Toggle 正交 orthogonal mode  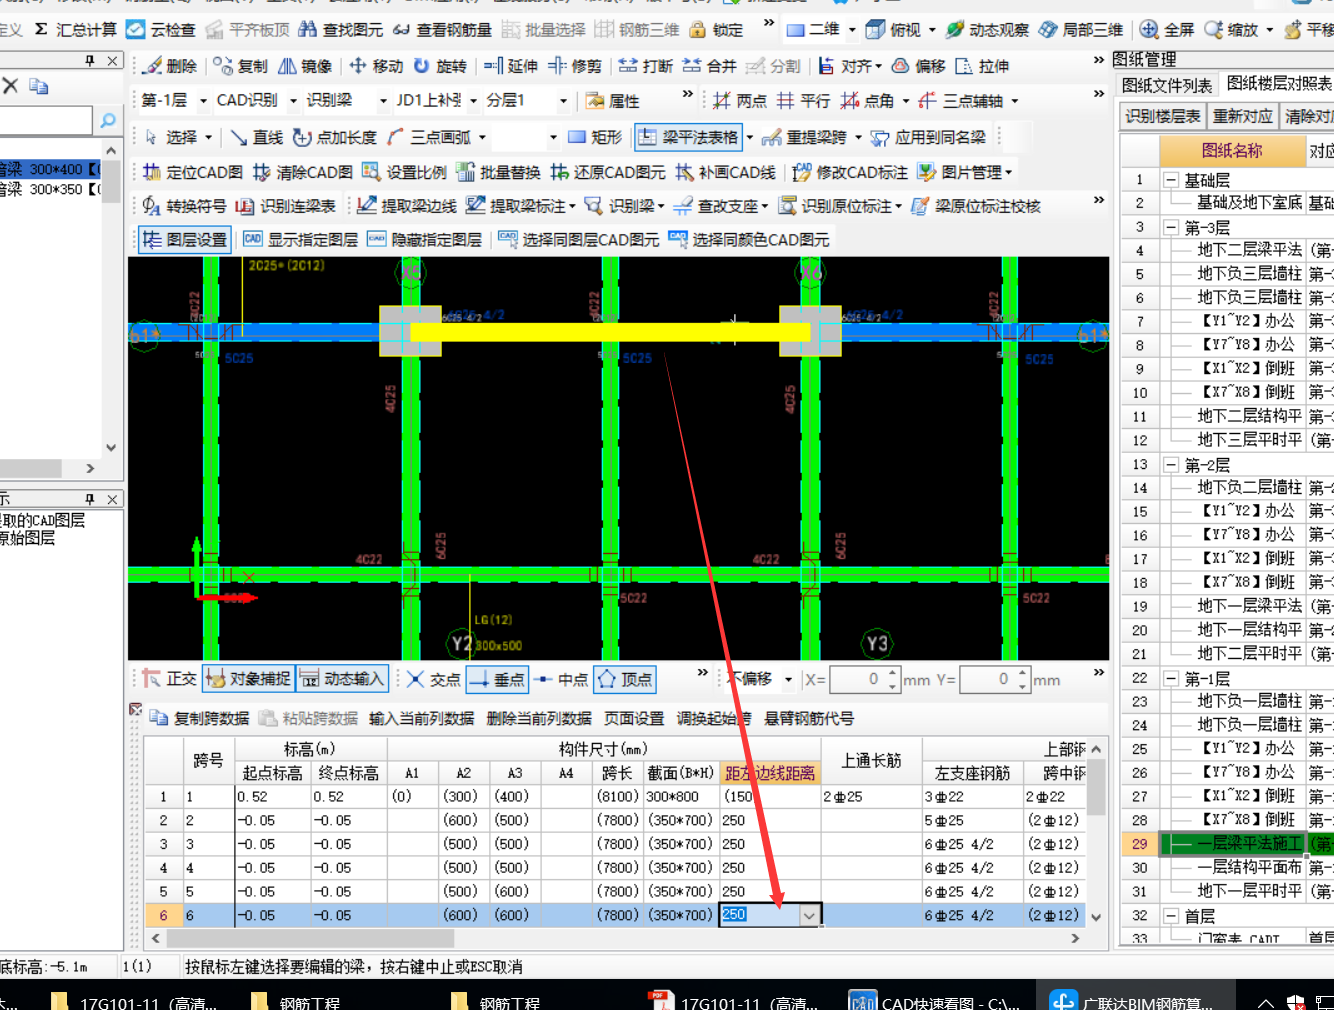169,679
